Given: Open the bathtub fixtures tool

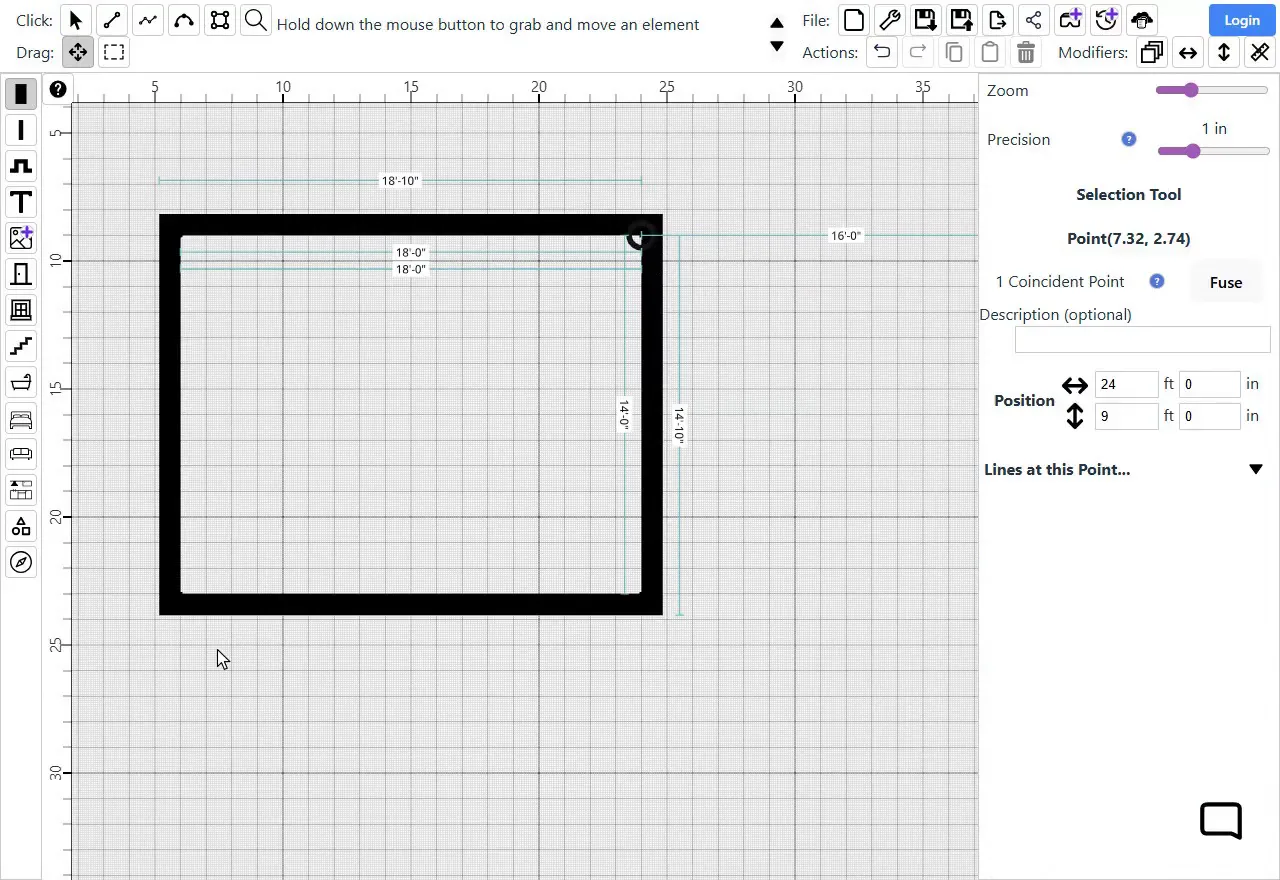Looking at the screenshot, I should pos(21,382).
